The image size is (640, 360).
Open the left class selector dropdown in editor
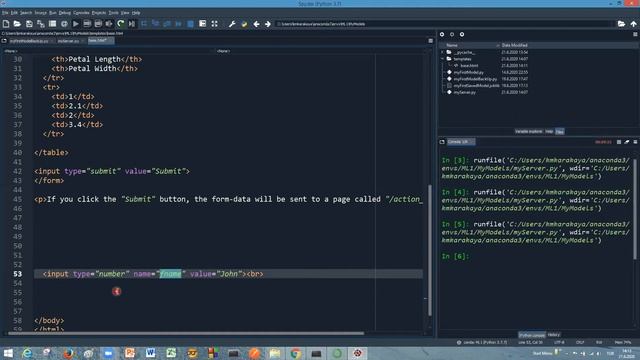pyautogui.click(x=108, y=51)
